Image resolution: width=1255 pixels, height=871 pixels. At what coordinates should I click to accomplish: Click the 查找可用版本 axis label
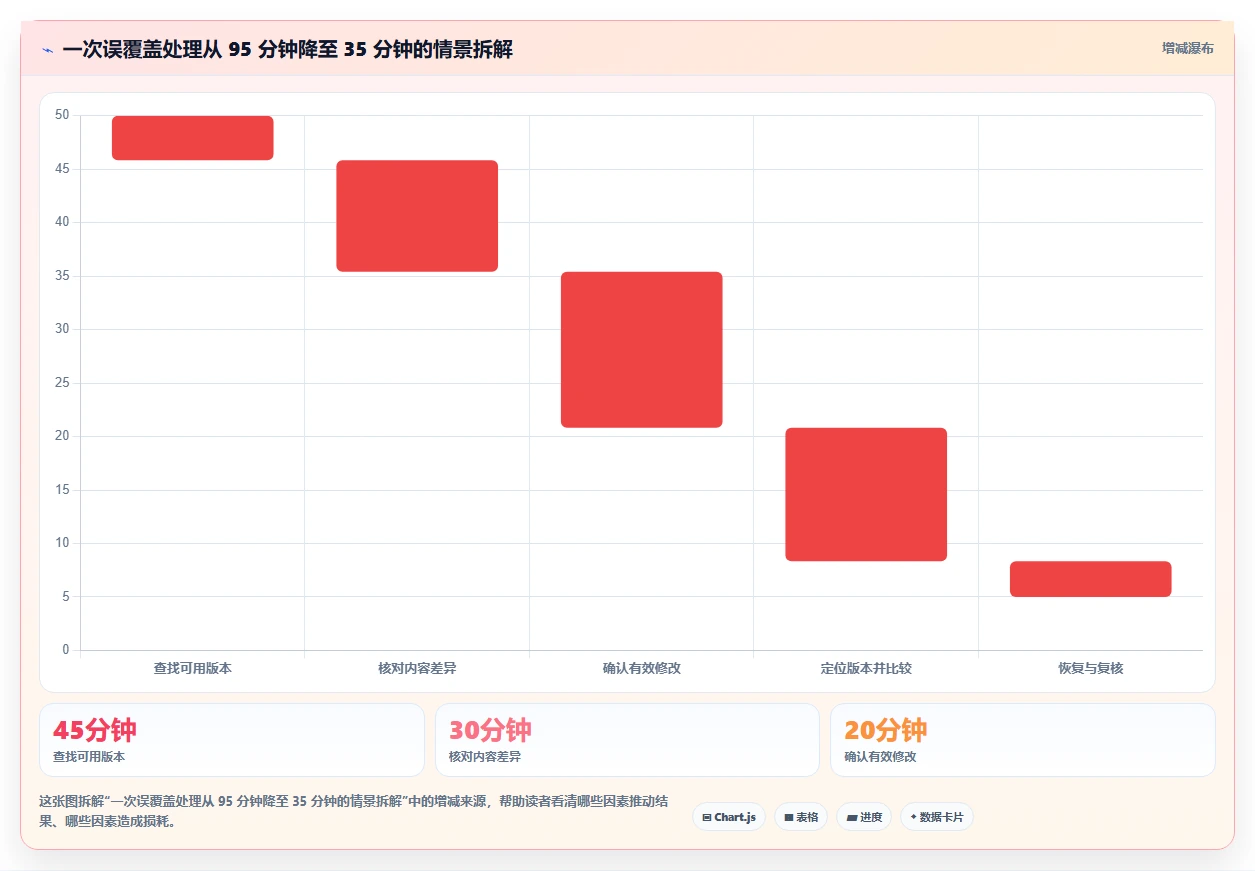193,668
